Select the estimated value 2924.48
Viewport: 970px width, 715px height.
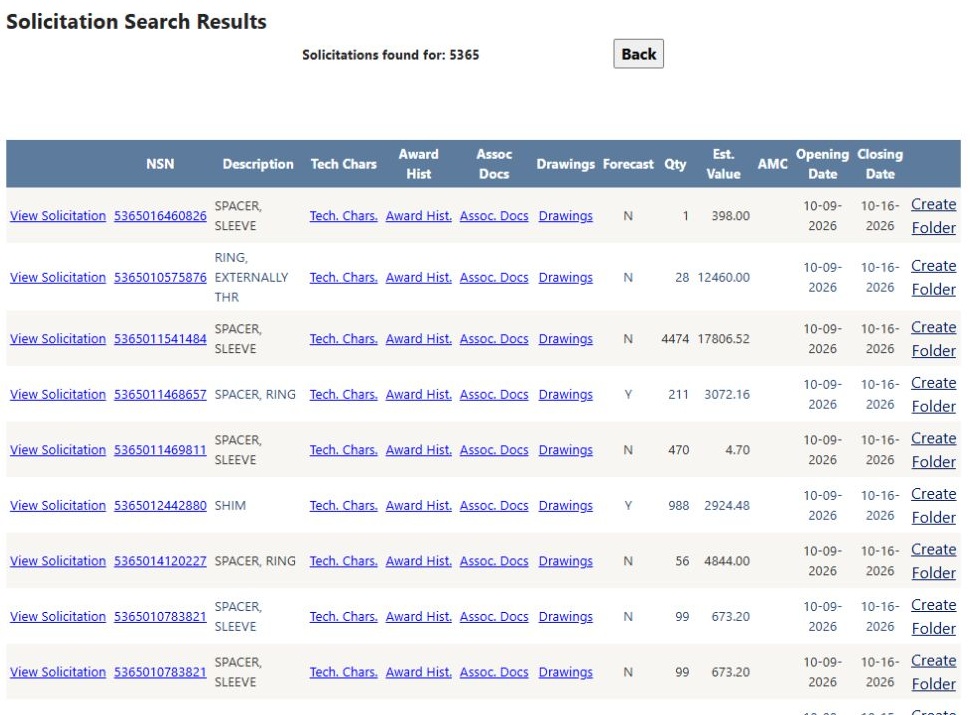pos(727,505)
